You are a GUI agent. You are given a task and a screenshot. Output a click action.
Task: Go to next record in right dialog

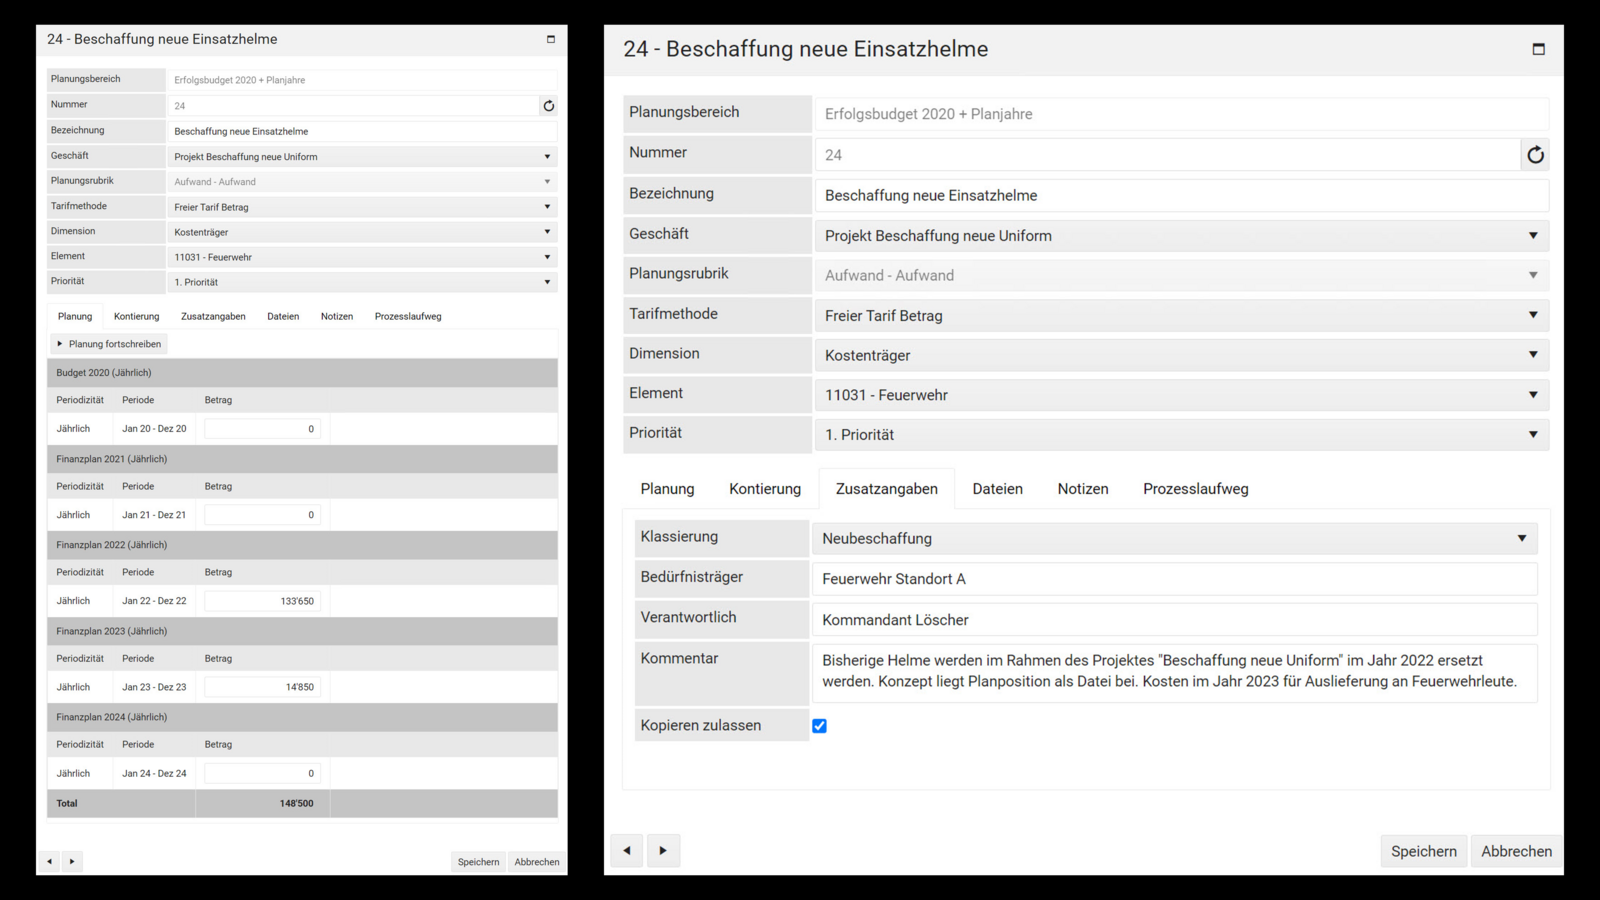pos(663,851)
